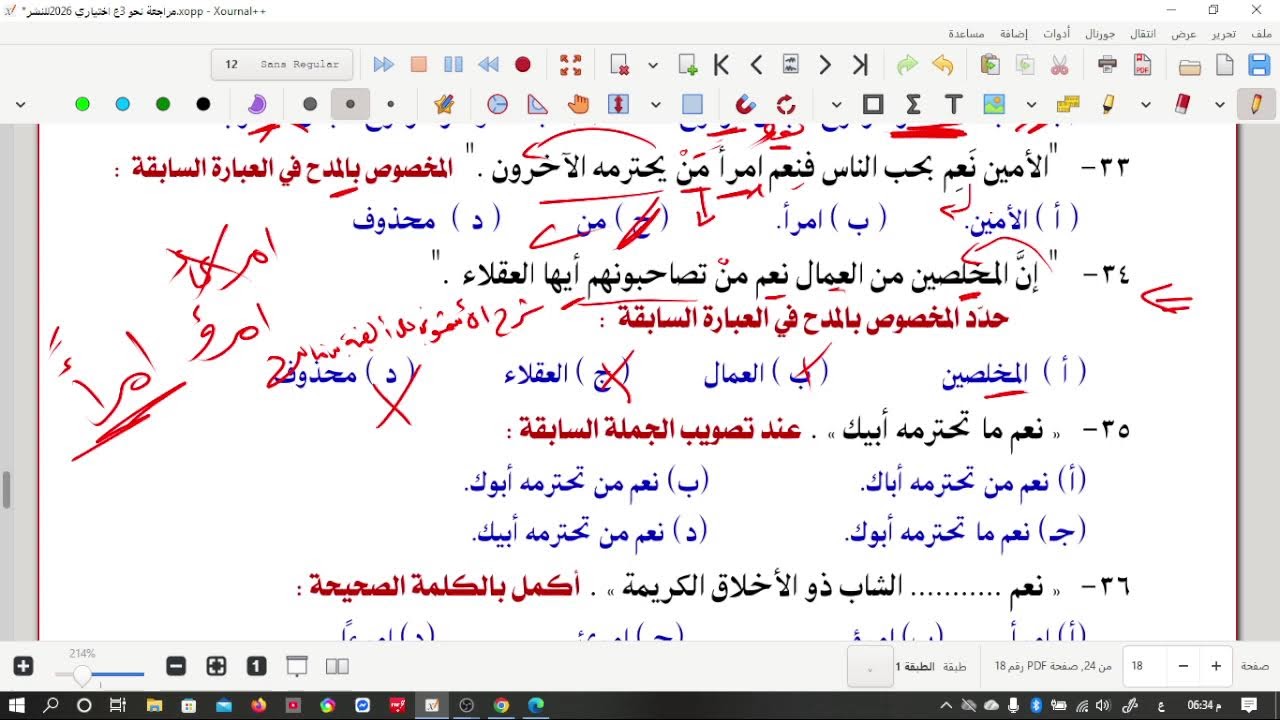Cut selection with the scissors icon

1060,66
